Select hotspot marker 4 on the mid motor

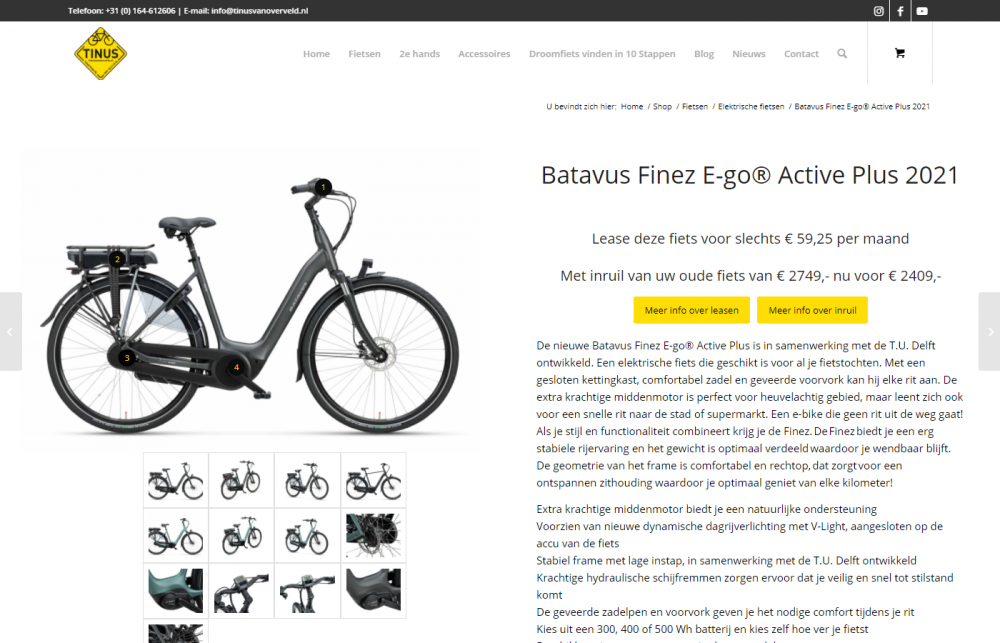pyautogui.click(x=237, y=367)
